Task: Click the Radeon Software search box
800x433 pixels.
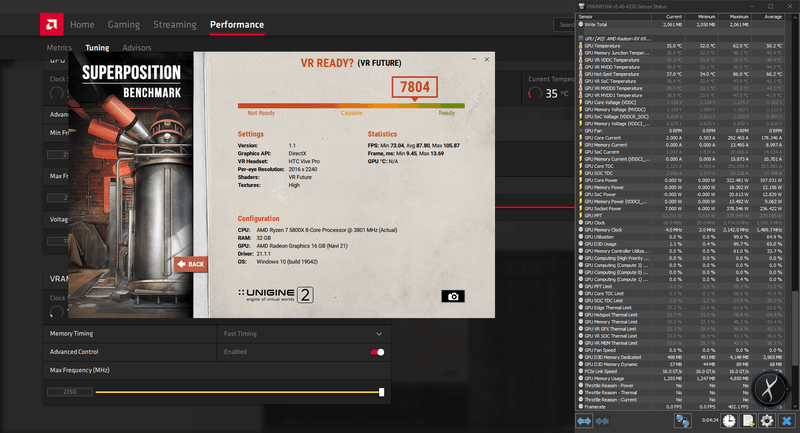Action: click(564, 24)
